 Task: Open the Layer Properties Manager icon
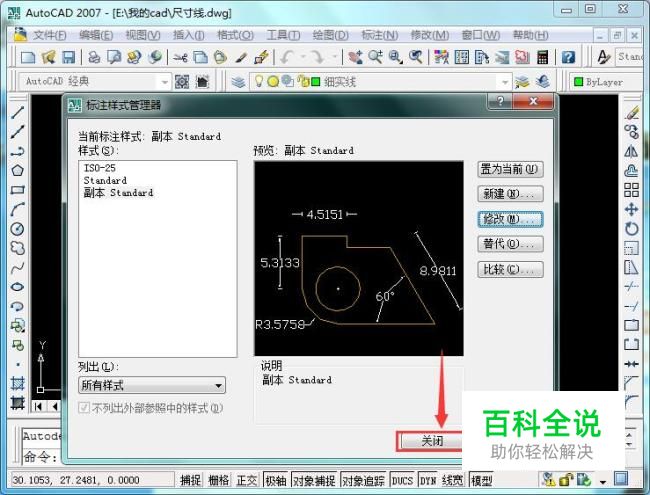coord(238,82)
